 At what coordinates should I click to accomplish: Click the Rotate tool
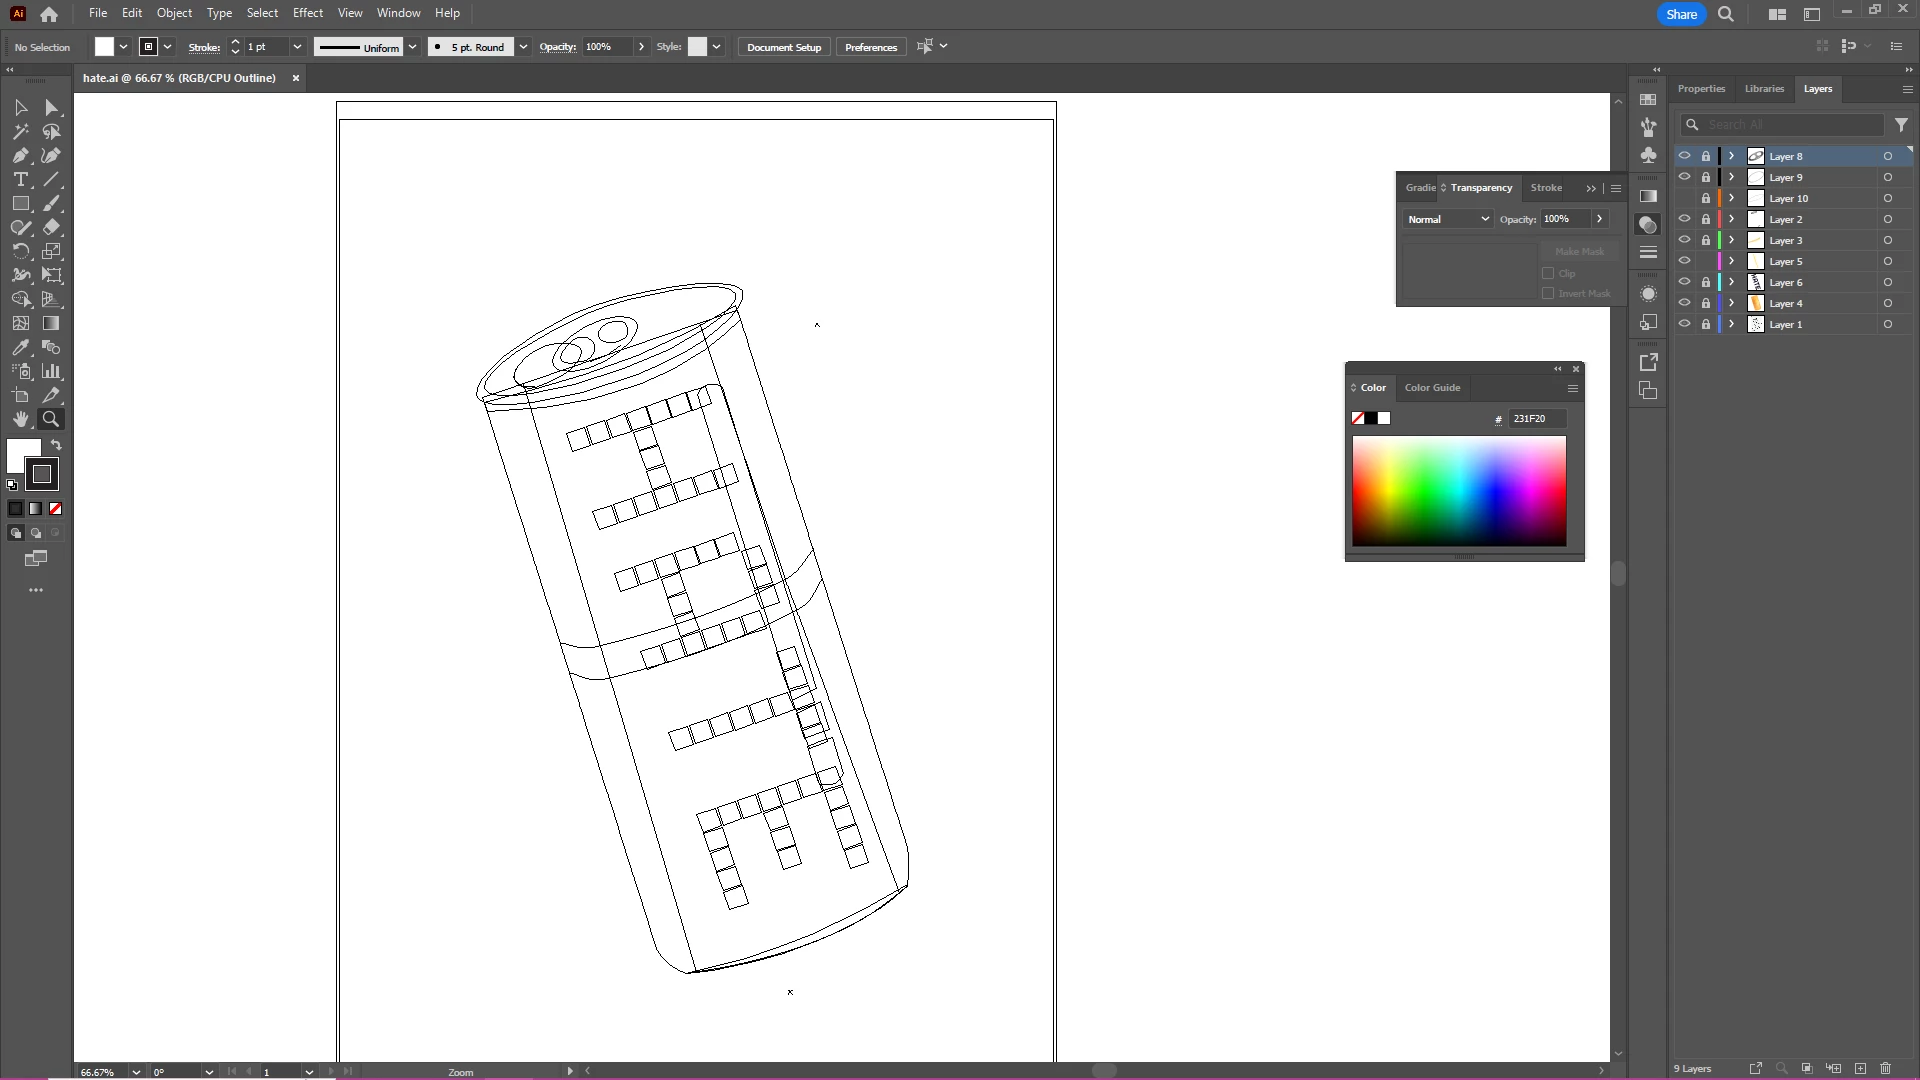click(20, 252)
